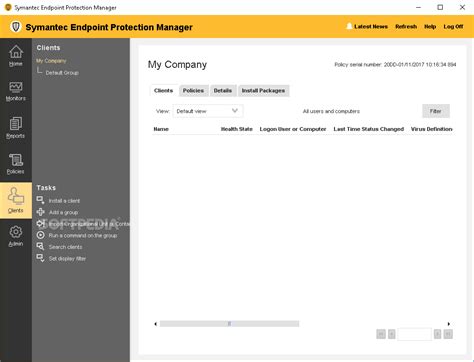Go to the previous page button

pyautogui.click(x=392, y=334)
